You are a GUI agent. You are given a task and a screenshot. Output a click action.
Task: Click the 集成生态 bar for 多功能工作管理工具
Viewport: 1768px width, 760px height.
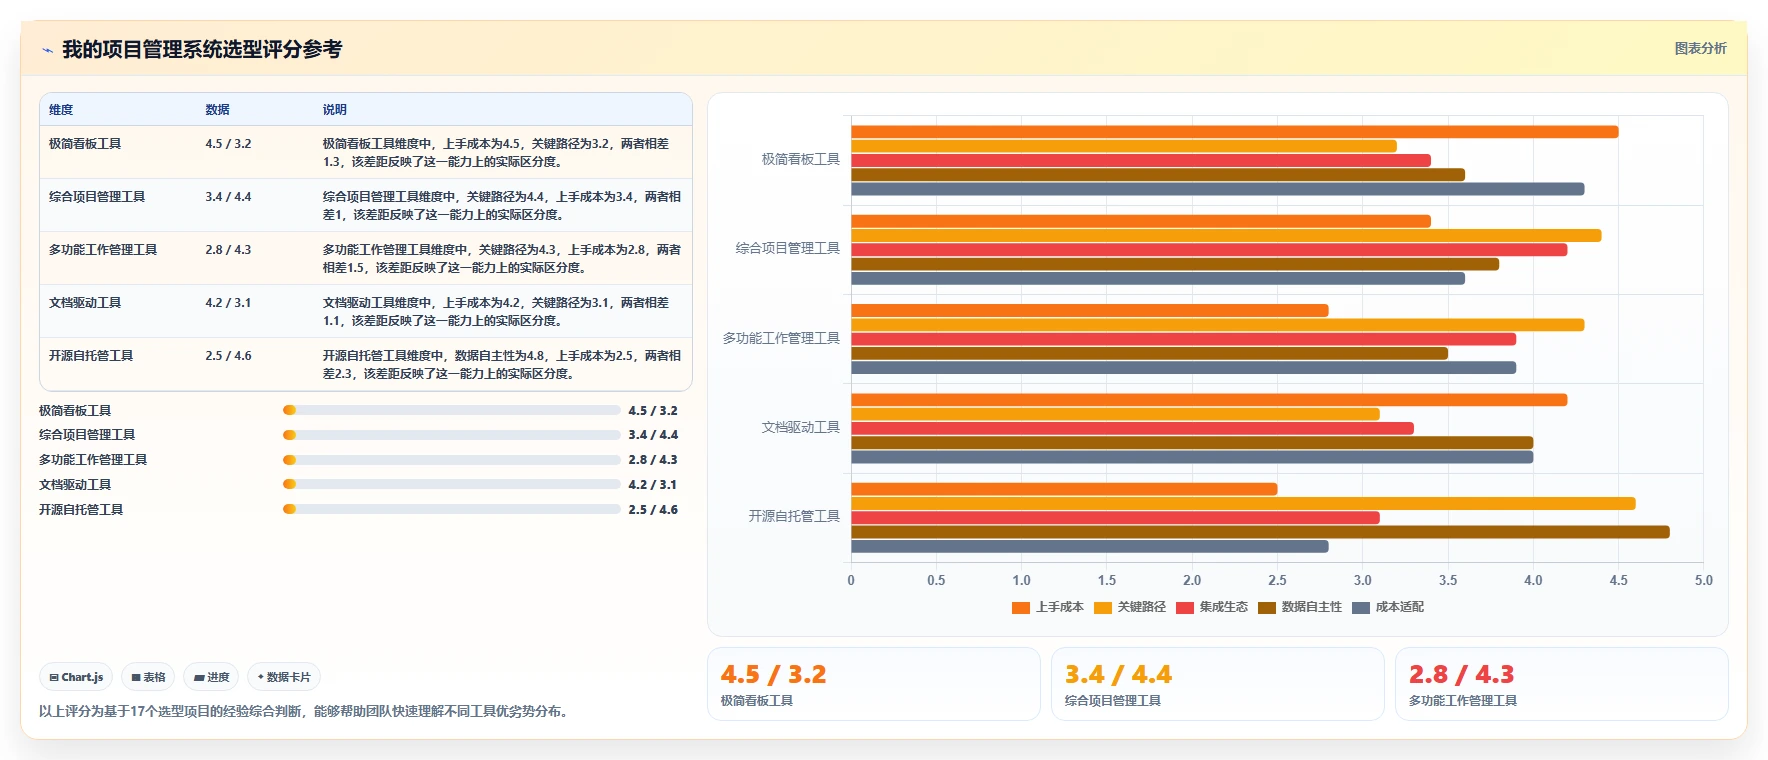click(x=1184, y=339)
